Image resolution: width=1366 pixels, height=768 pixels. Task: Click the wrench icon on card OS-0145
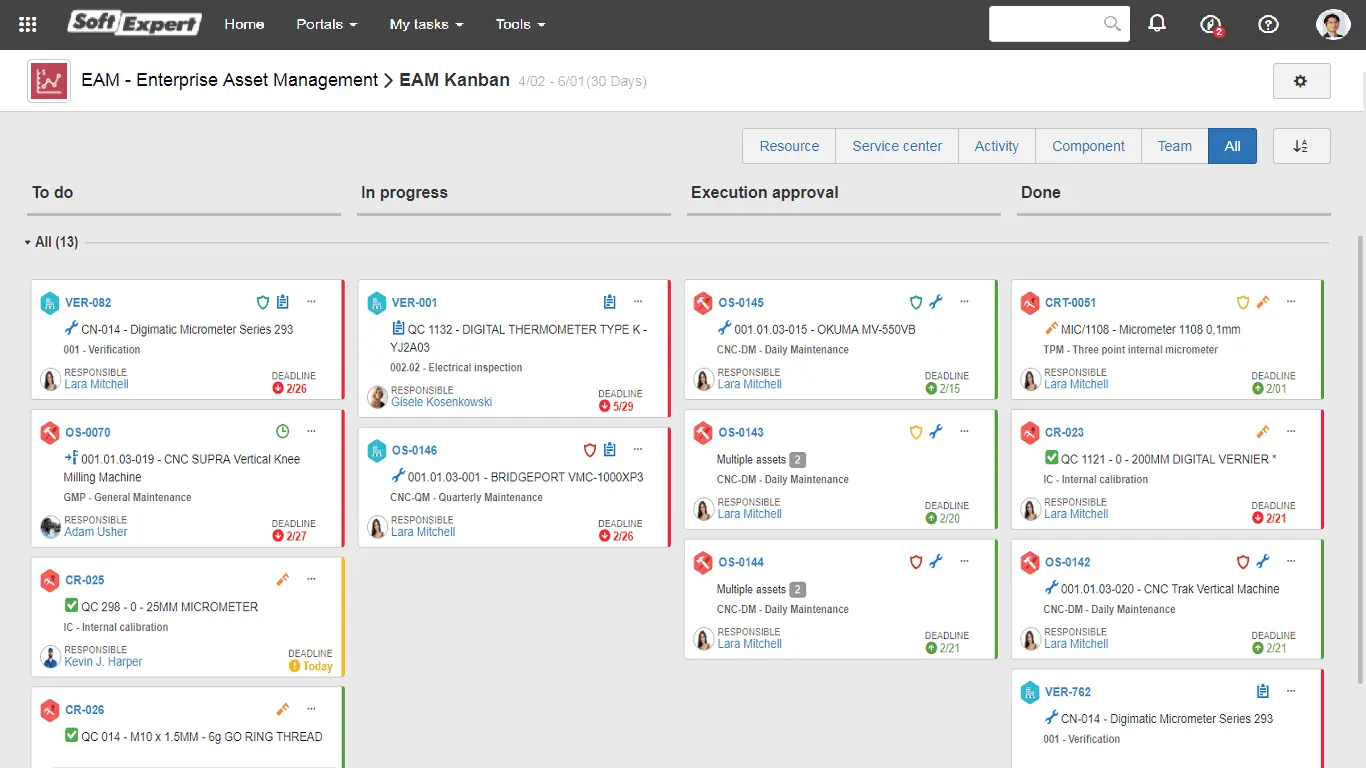pos(936,302)
